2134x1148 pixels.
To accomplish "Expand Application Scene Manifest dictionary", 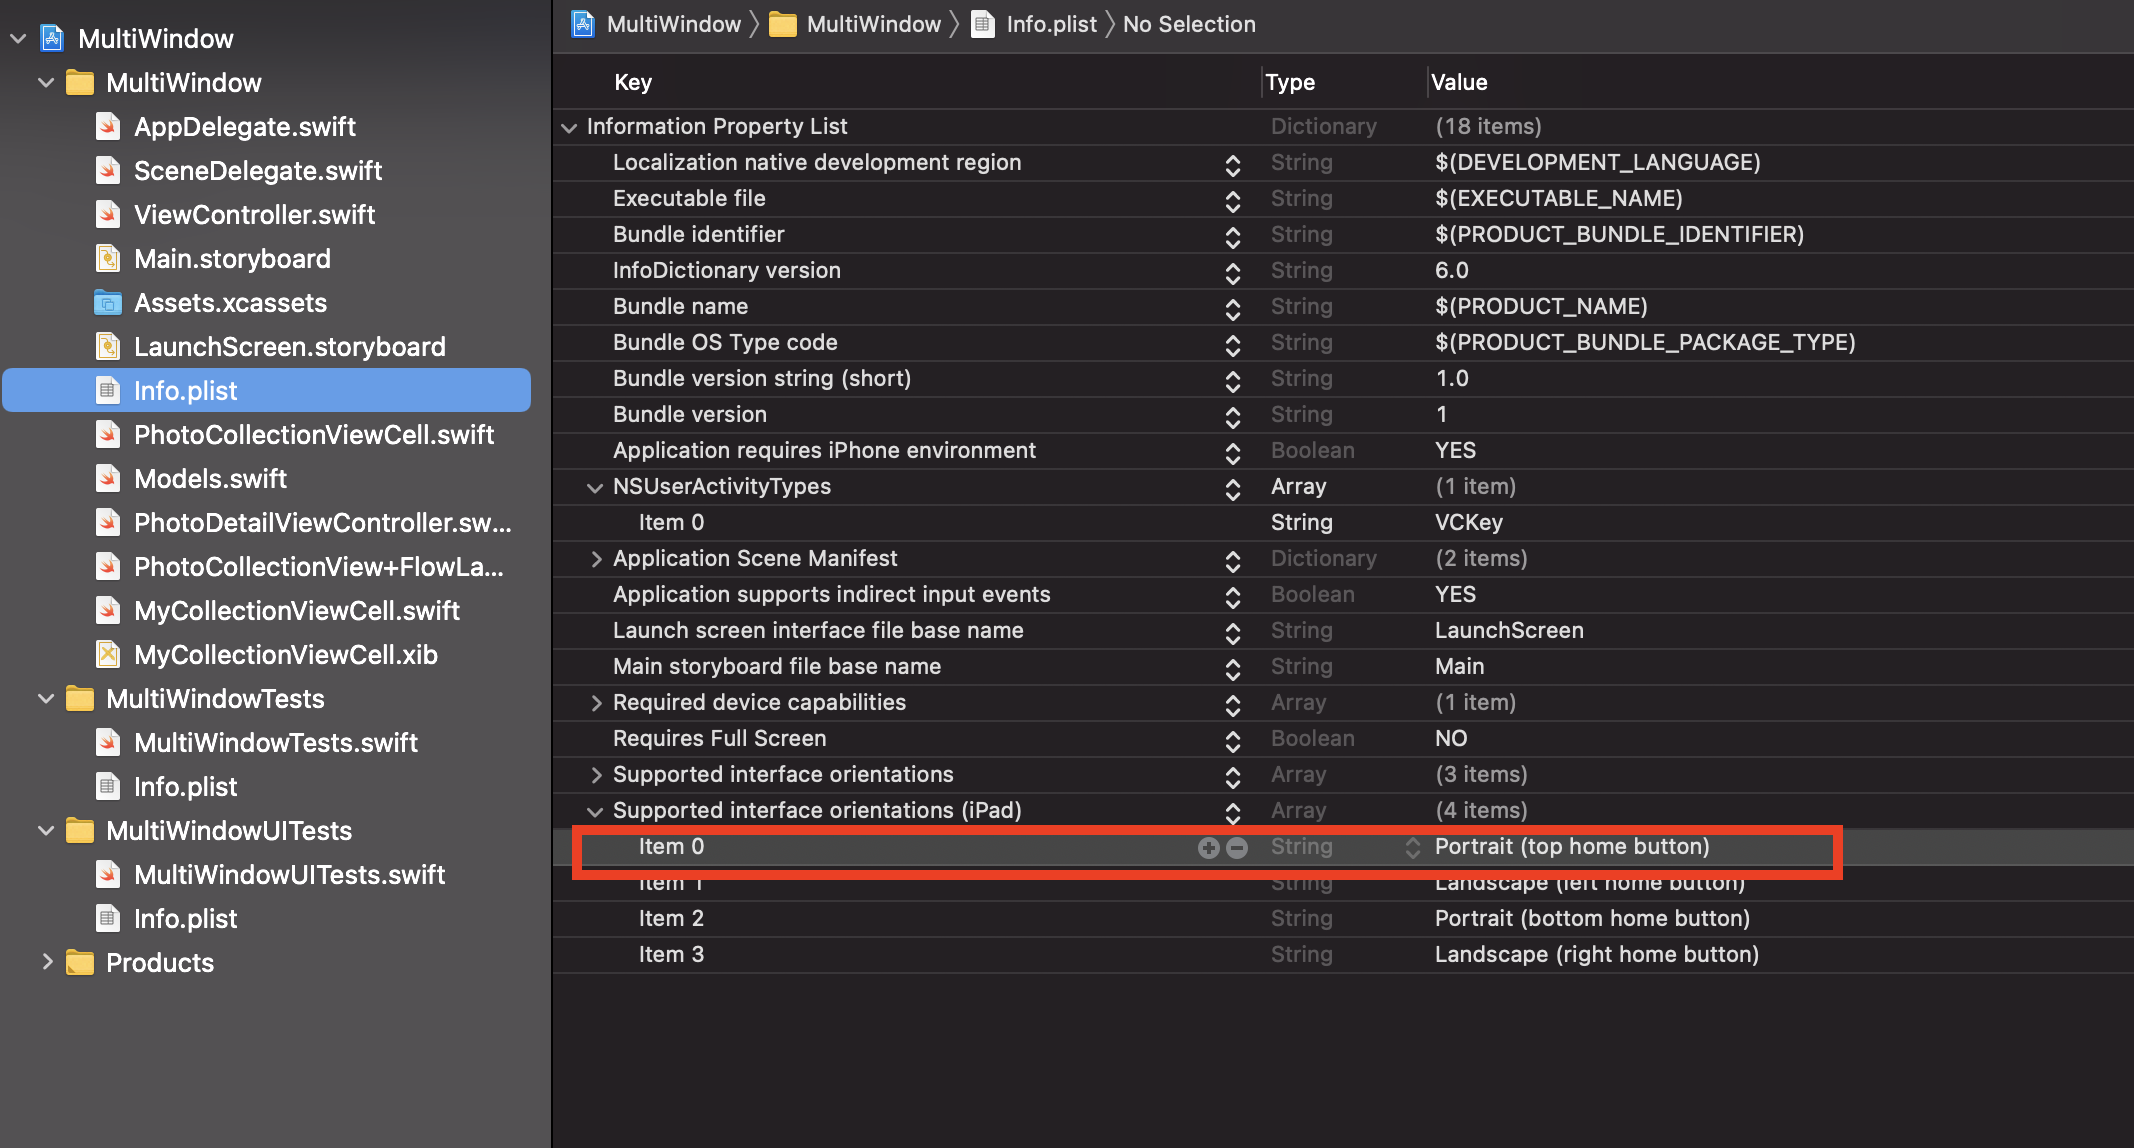I will [596, 559].
